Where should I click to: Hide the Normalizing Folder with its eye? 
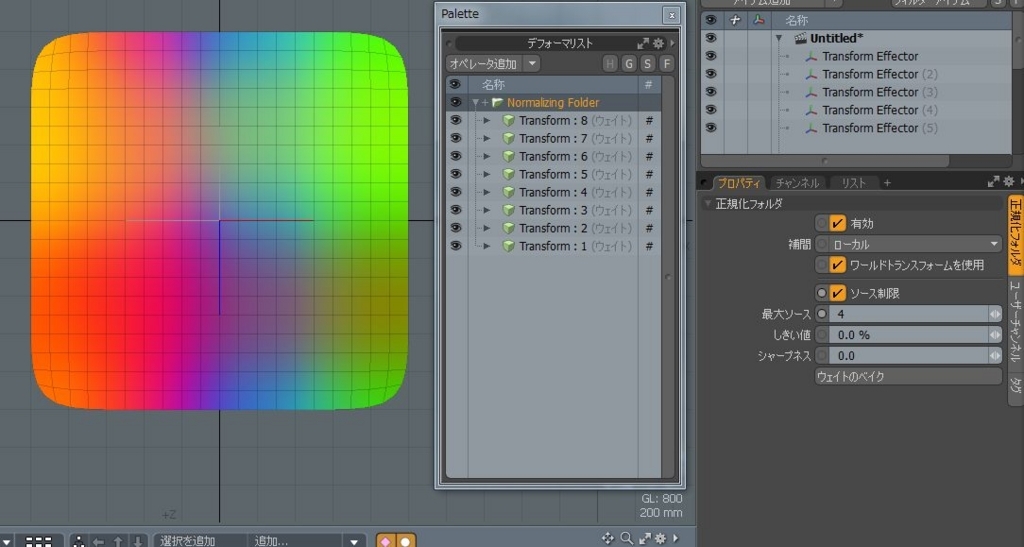coord(455,102)
